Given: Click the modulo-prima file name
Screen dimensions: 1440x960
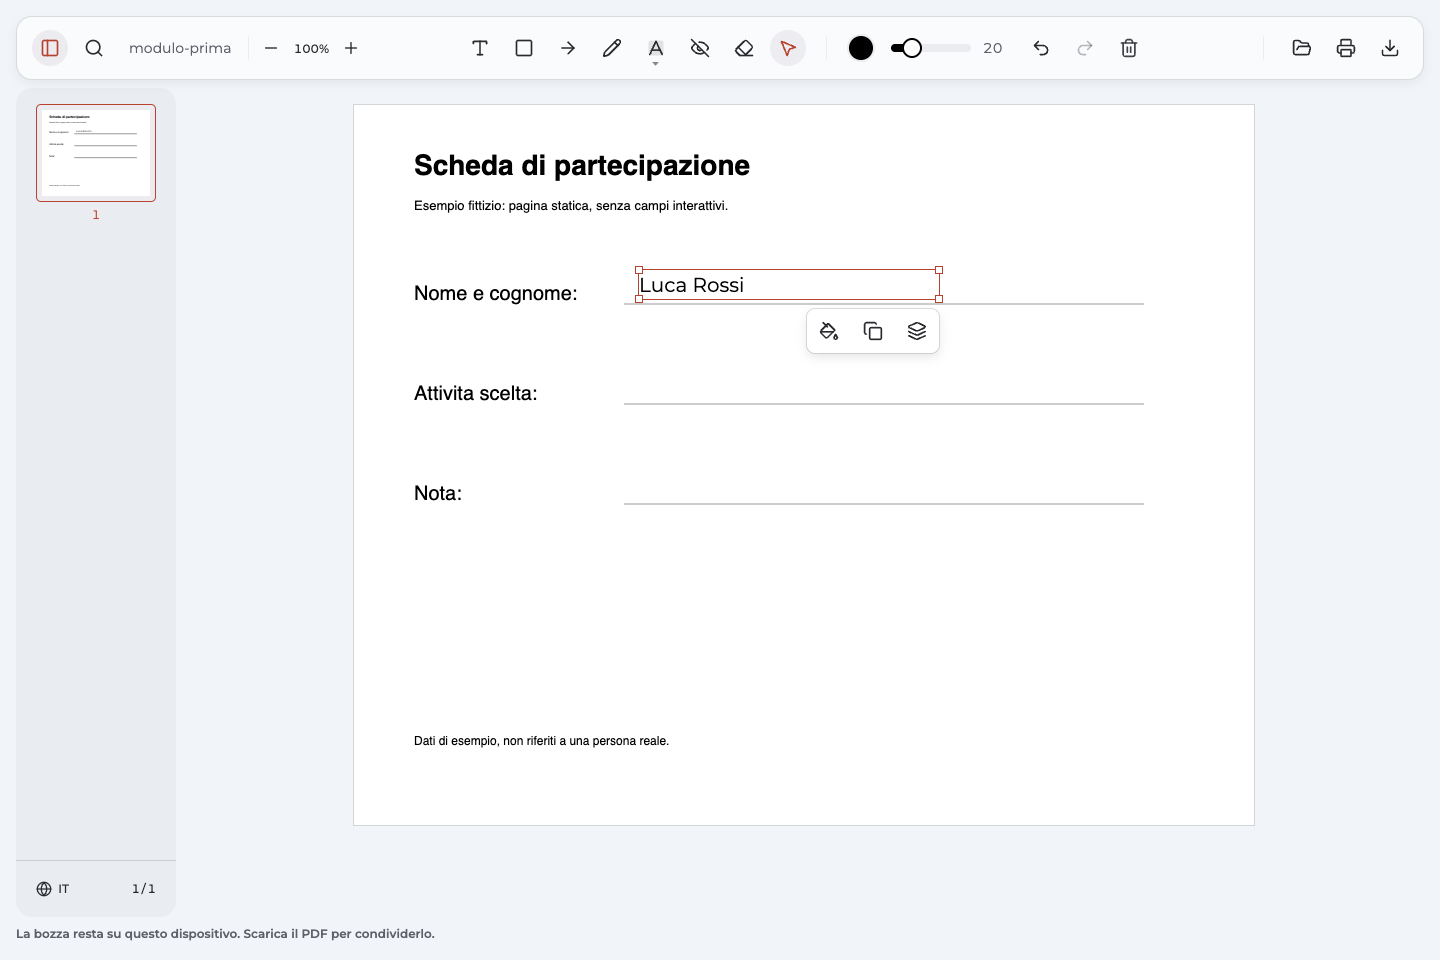Looking at the screenshot, I should [180, 48].
